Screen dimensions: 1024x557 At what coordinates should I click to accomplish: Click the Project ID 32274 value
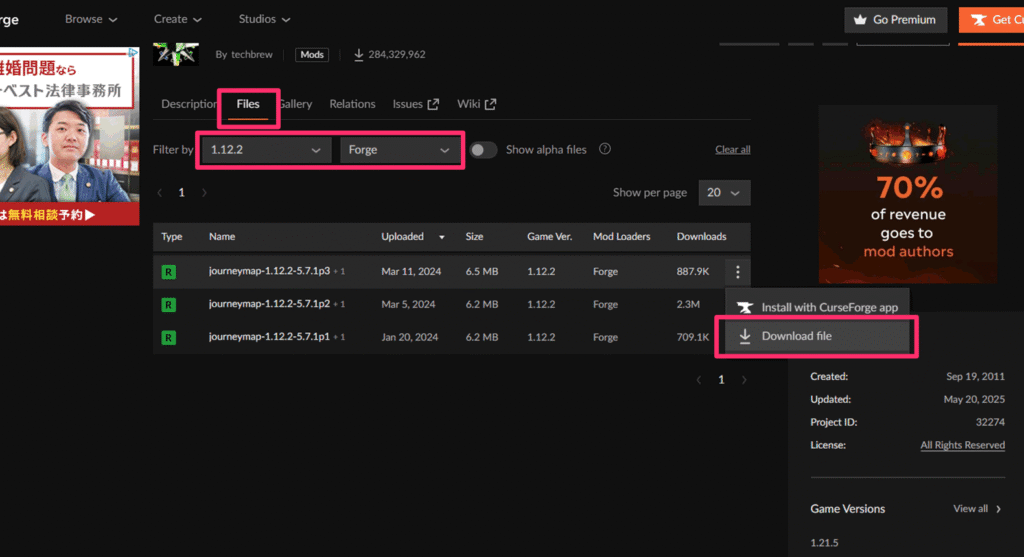coord(990,422)
